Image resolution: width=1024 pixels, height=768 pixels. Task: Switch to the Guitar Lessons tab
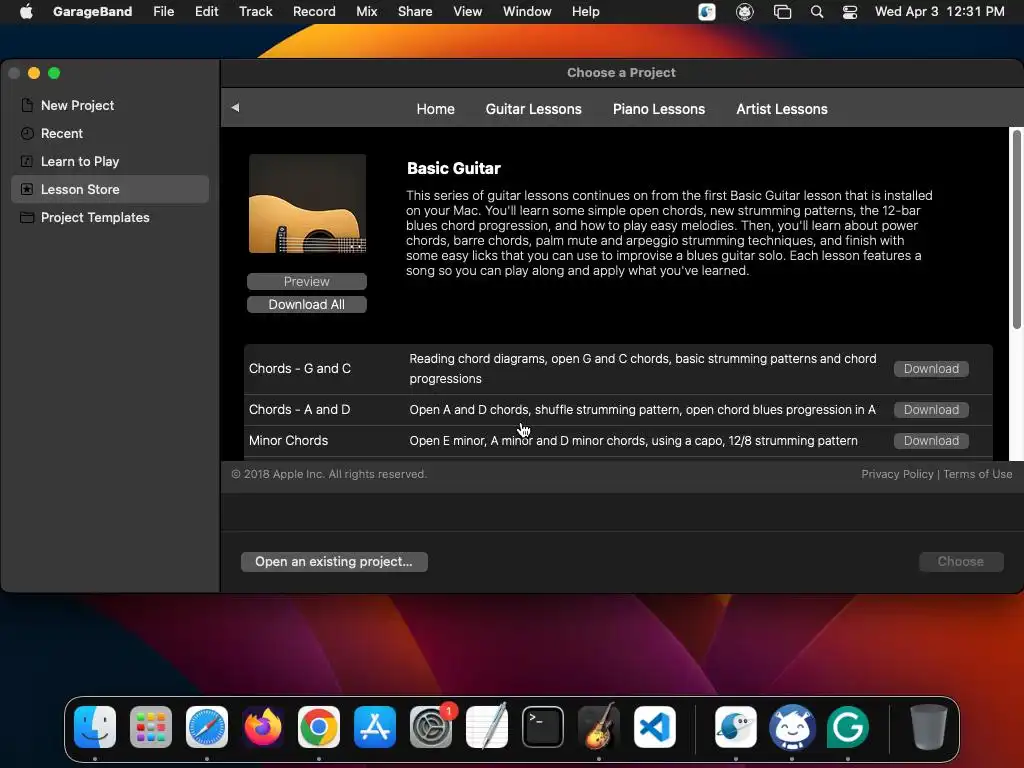pyautogui.click(x=534, y=109)
